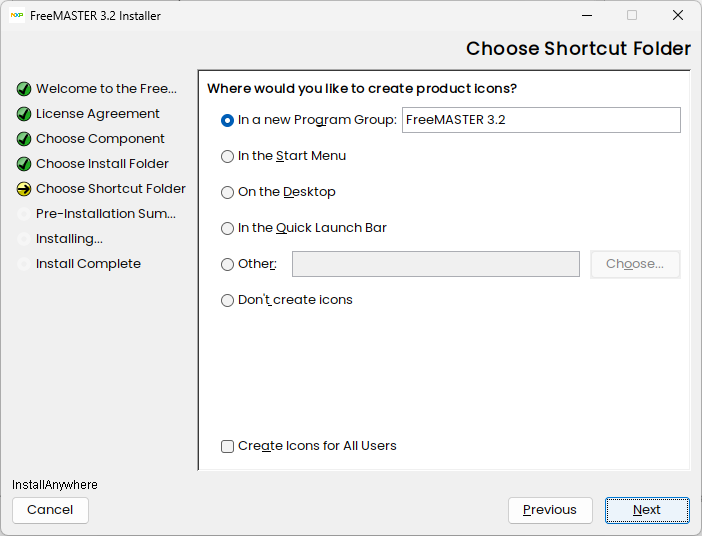This screenshot has height=536, width=702.
Task: Click the Installing... step label
Action: tap(69, 239)
